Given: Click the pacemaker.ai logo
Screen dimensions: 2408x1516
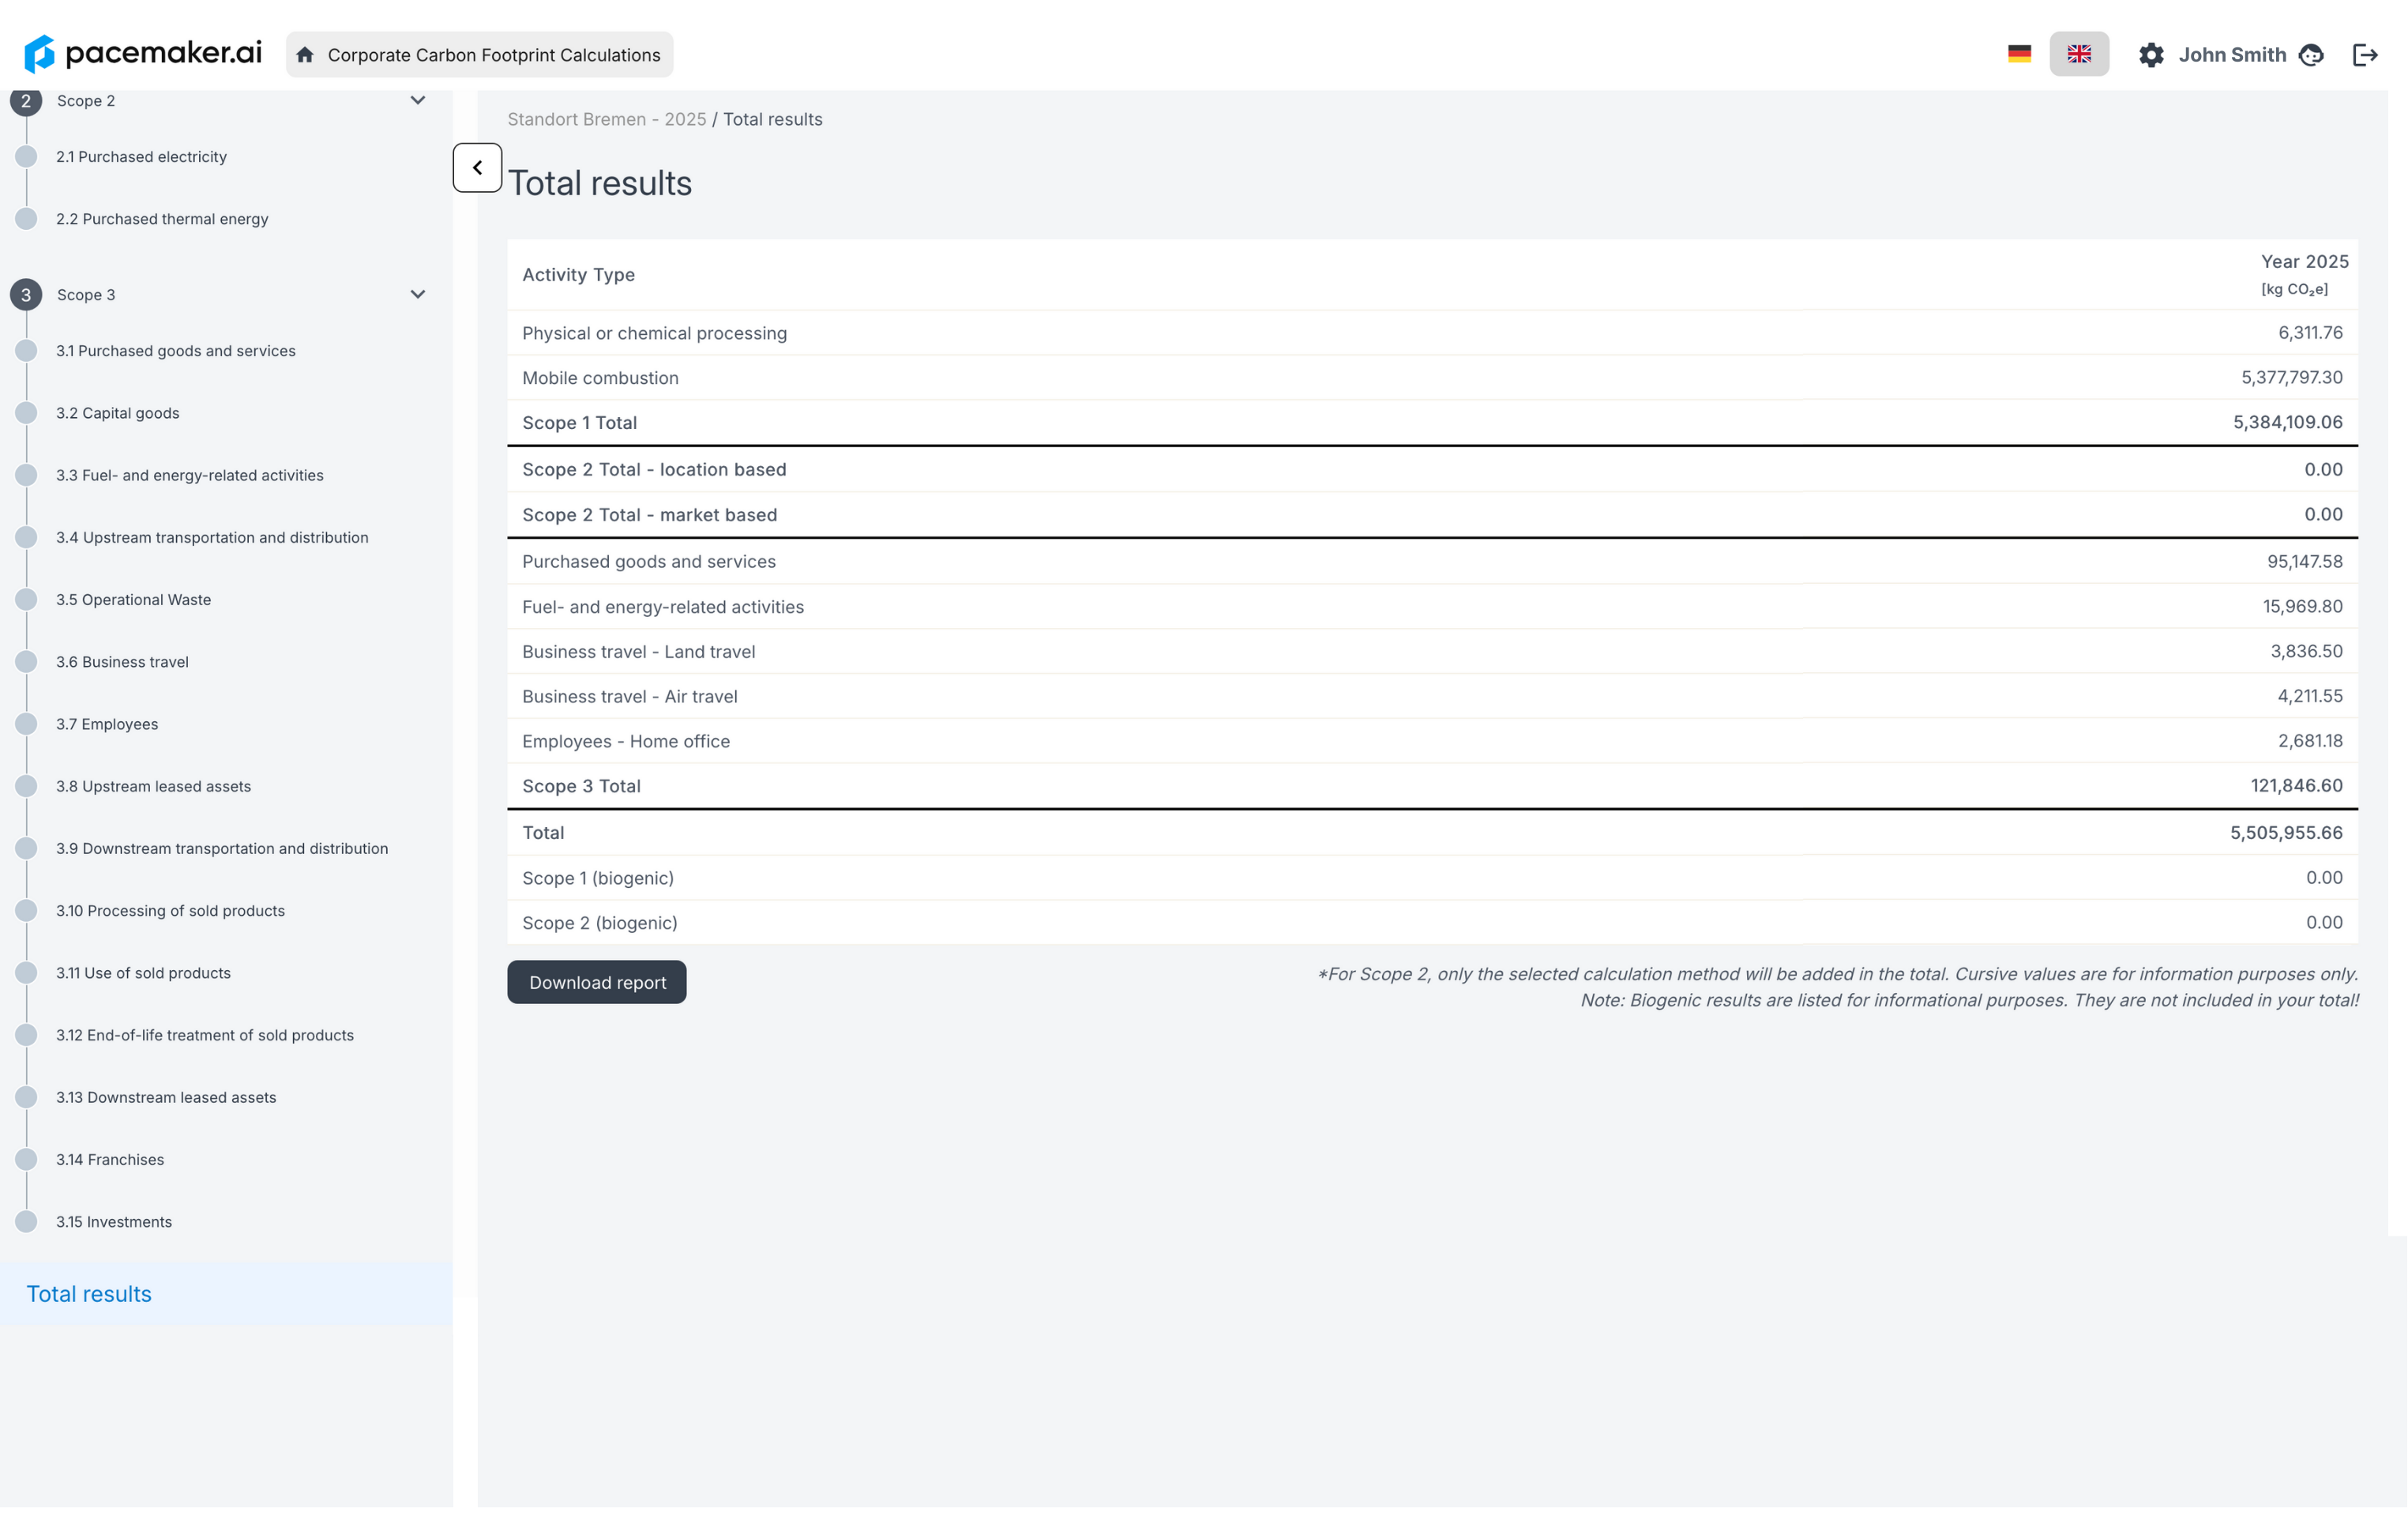Looking at the screenshot, I should [x=143, y=54].
